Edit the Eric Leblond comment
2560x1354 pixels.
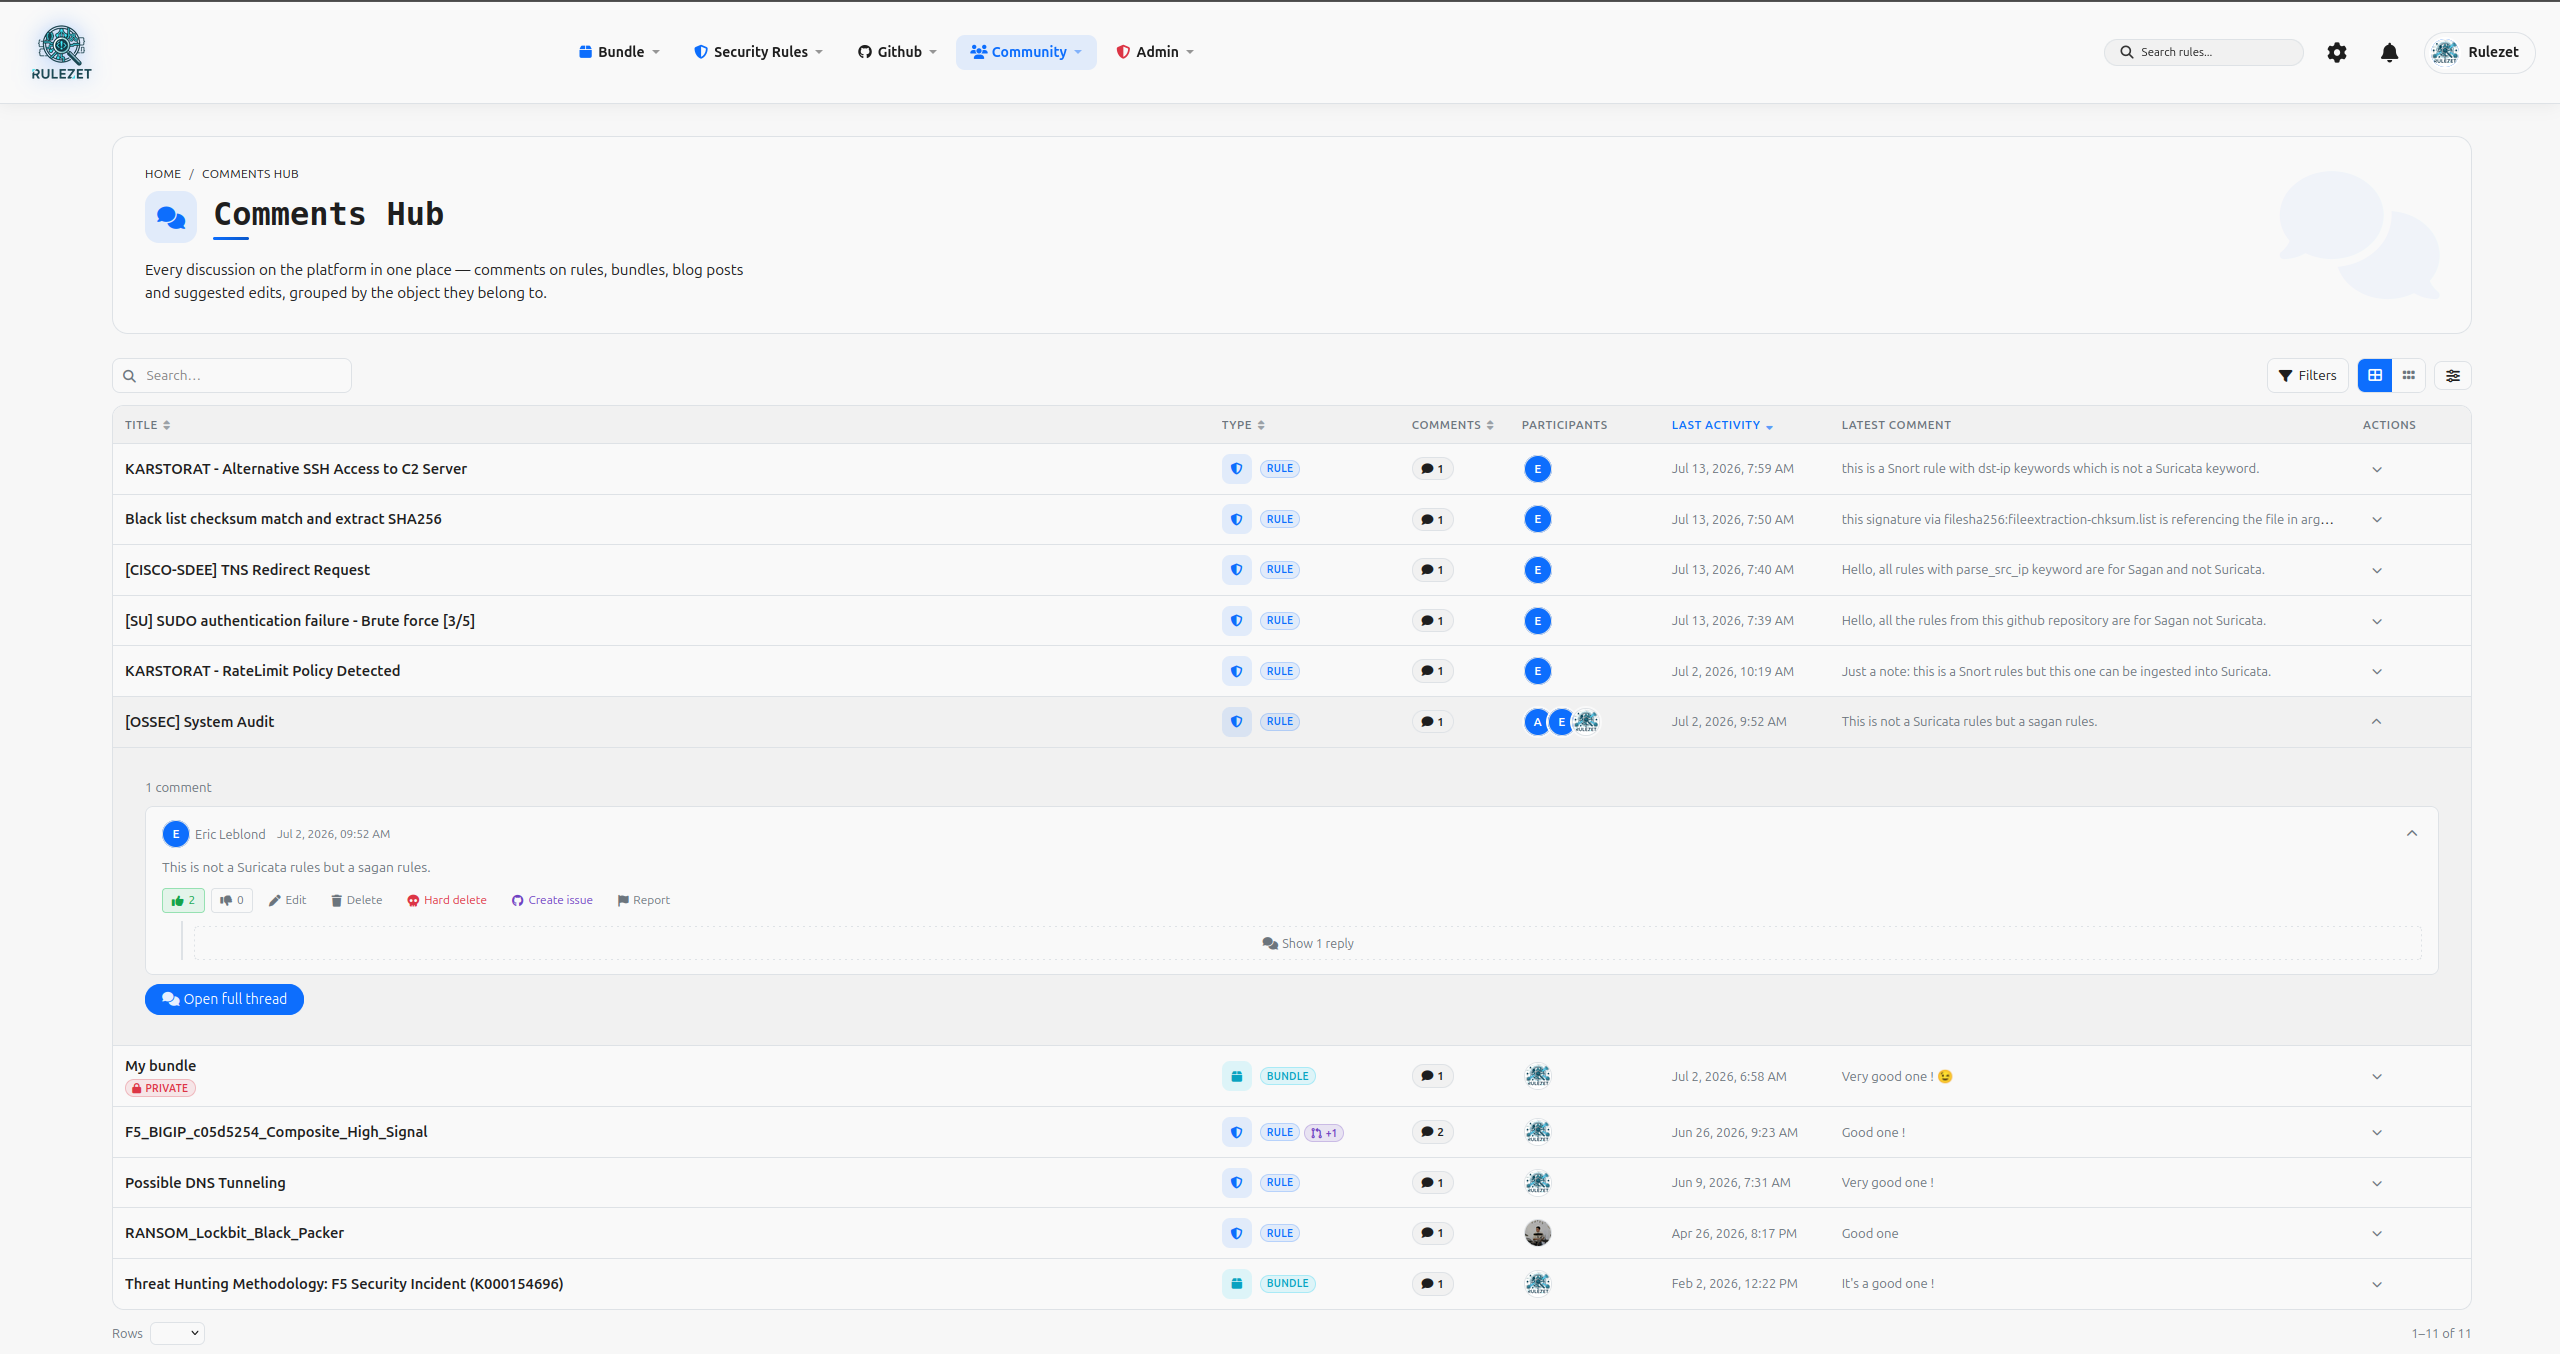[288, 900]
